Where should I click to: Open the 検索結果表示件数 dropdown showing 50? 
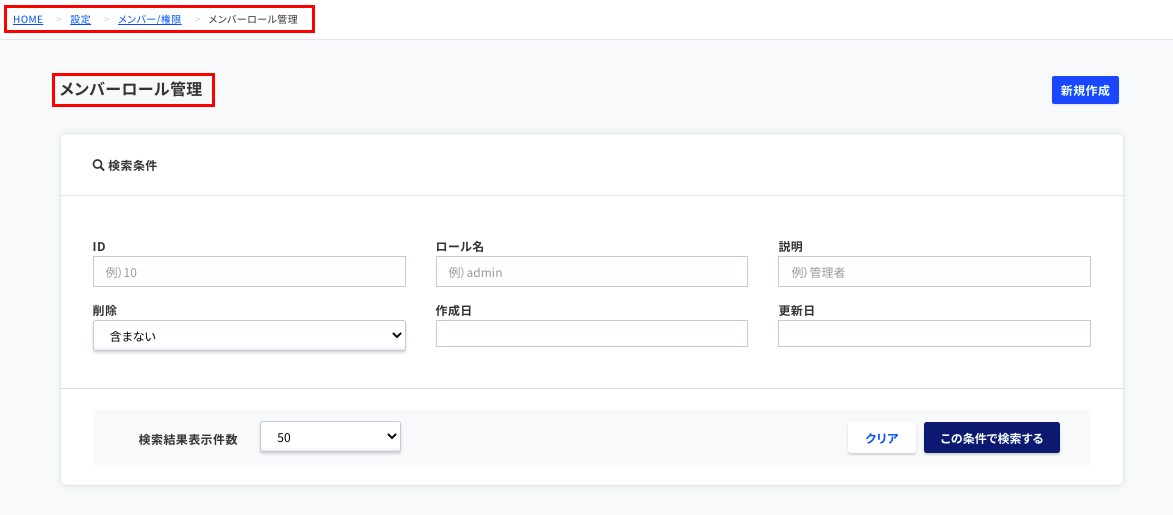(x=331, y=437)
